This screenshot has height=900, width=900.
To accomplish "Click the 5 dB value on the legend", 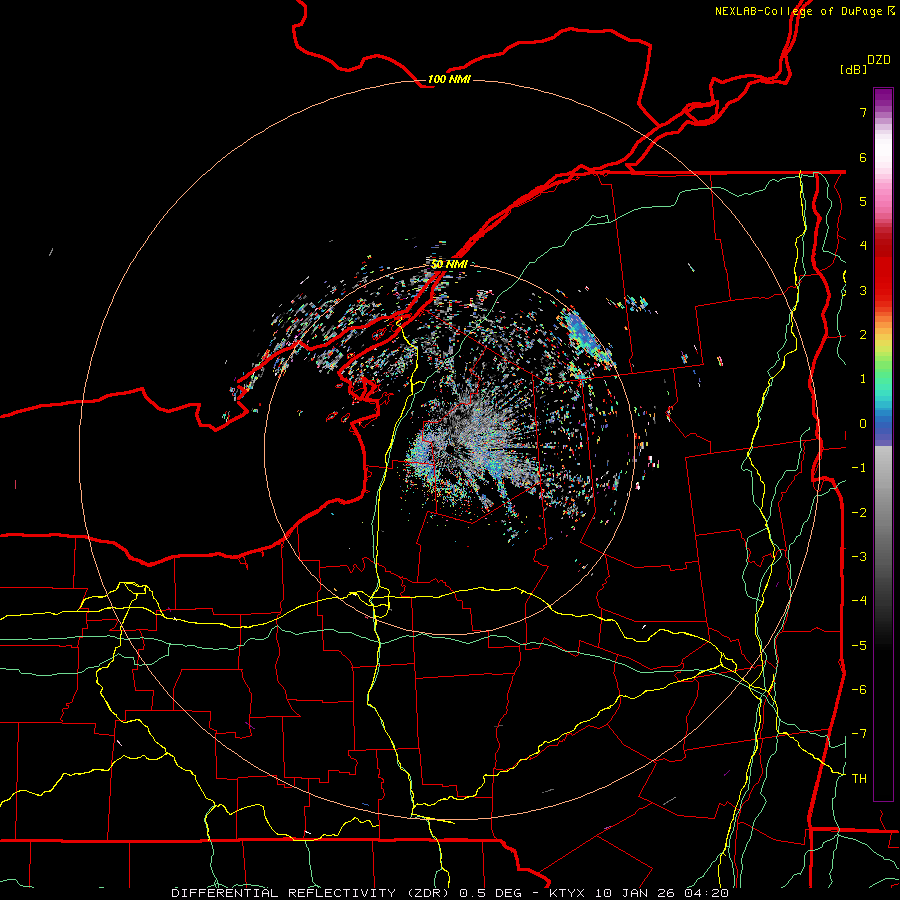I will (863, 201).
